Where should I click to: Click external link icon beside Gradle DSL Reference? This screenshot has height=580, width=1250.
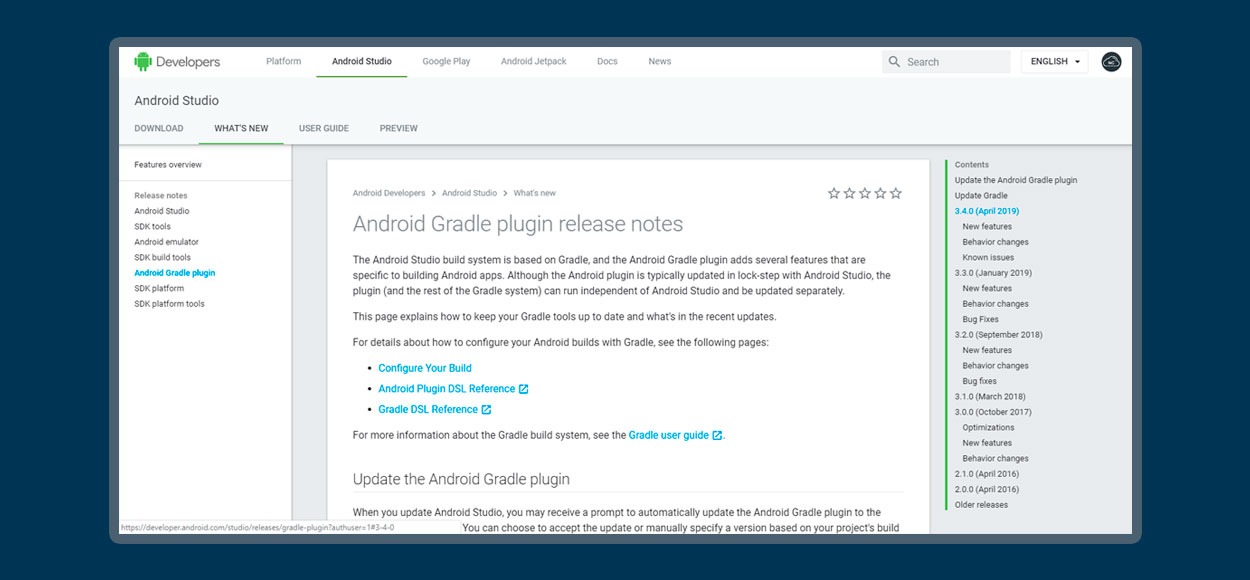(486, 410)
